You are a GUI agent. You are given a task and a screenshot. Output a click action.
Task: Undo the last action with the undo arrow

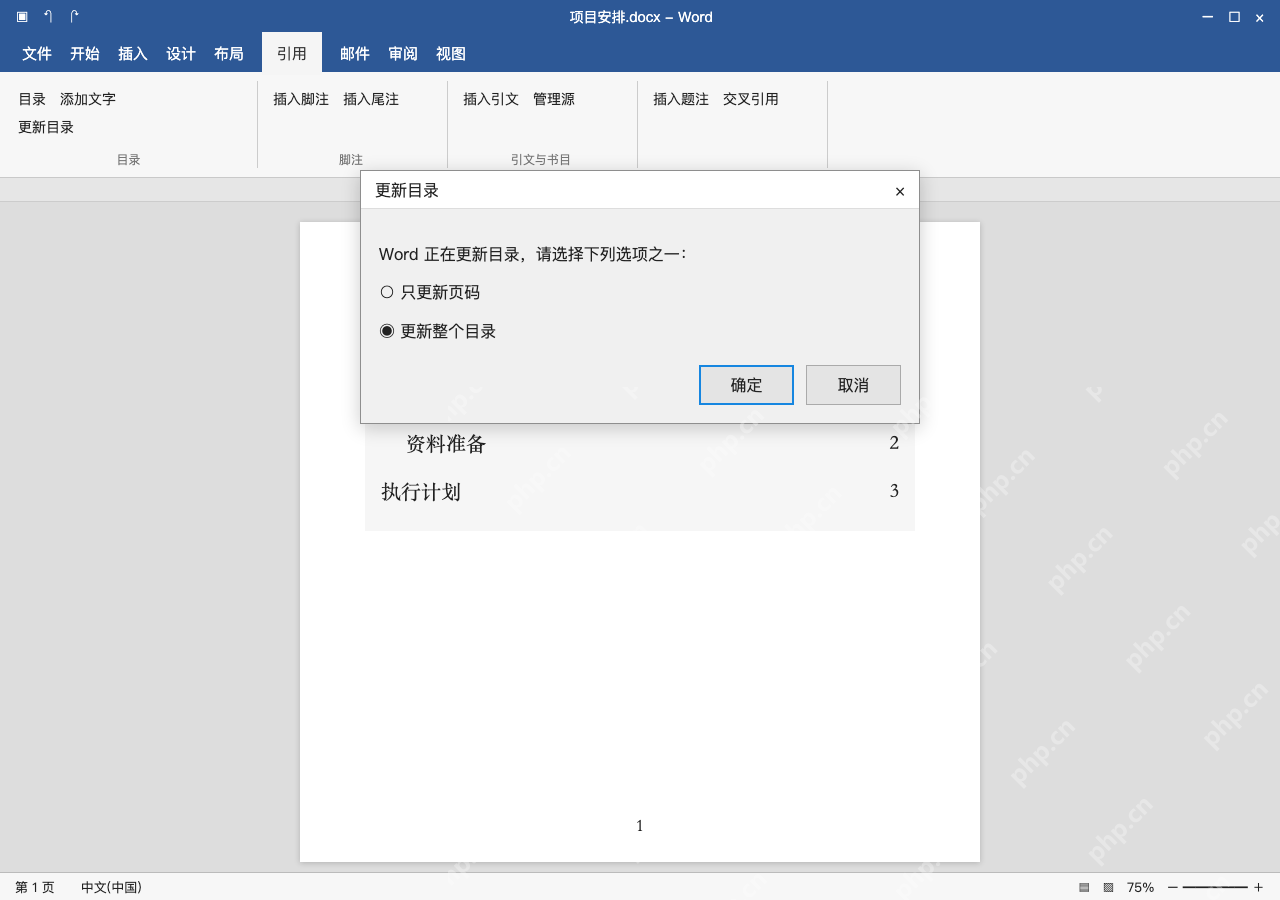pos(48,17)
